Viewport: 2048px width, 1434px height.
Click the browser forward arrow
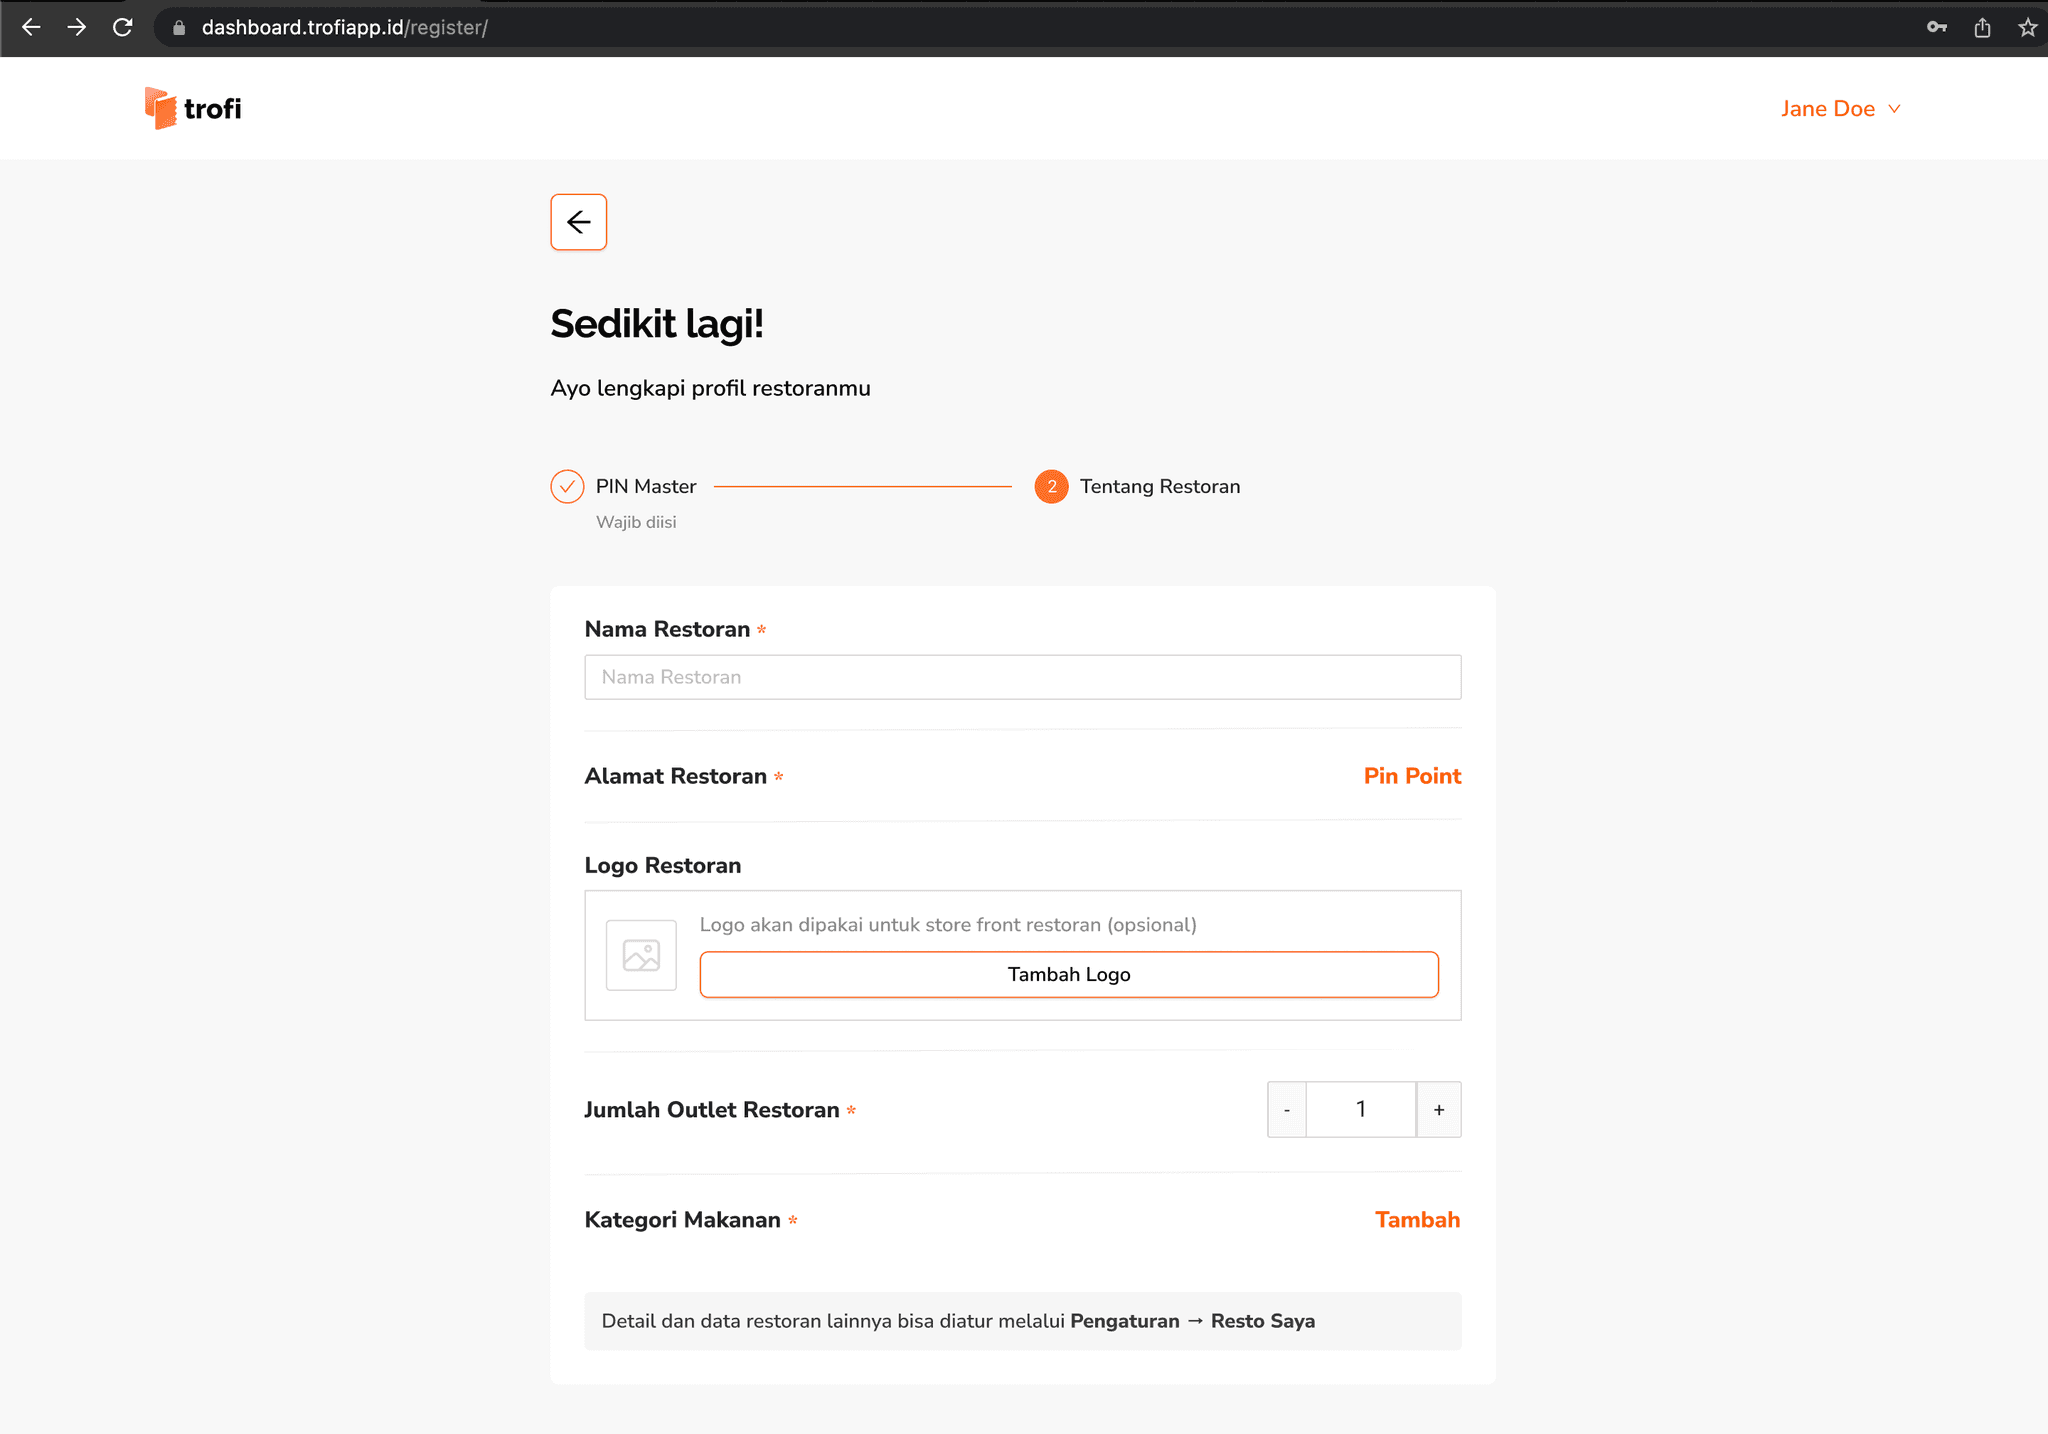tap(77, 27)
